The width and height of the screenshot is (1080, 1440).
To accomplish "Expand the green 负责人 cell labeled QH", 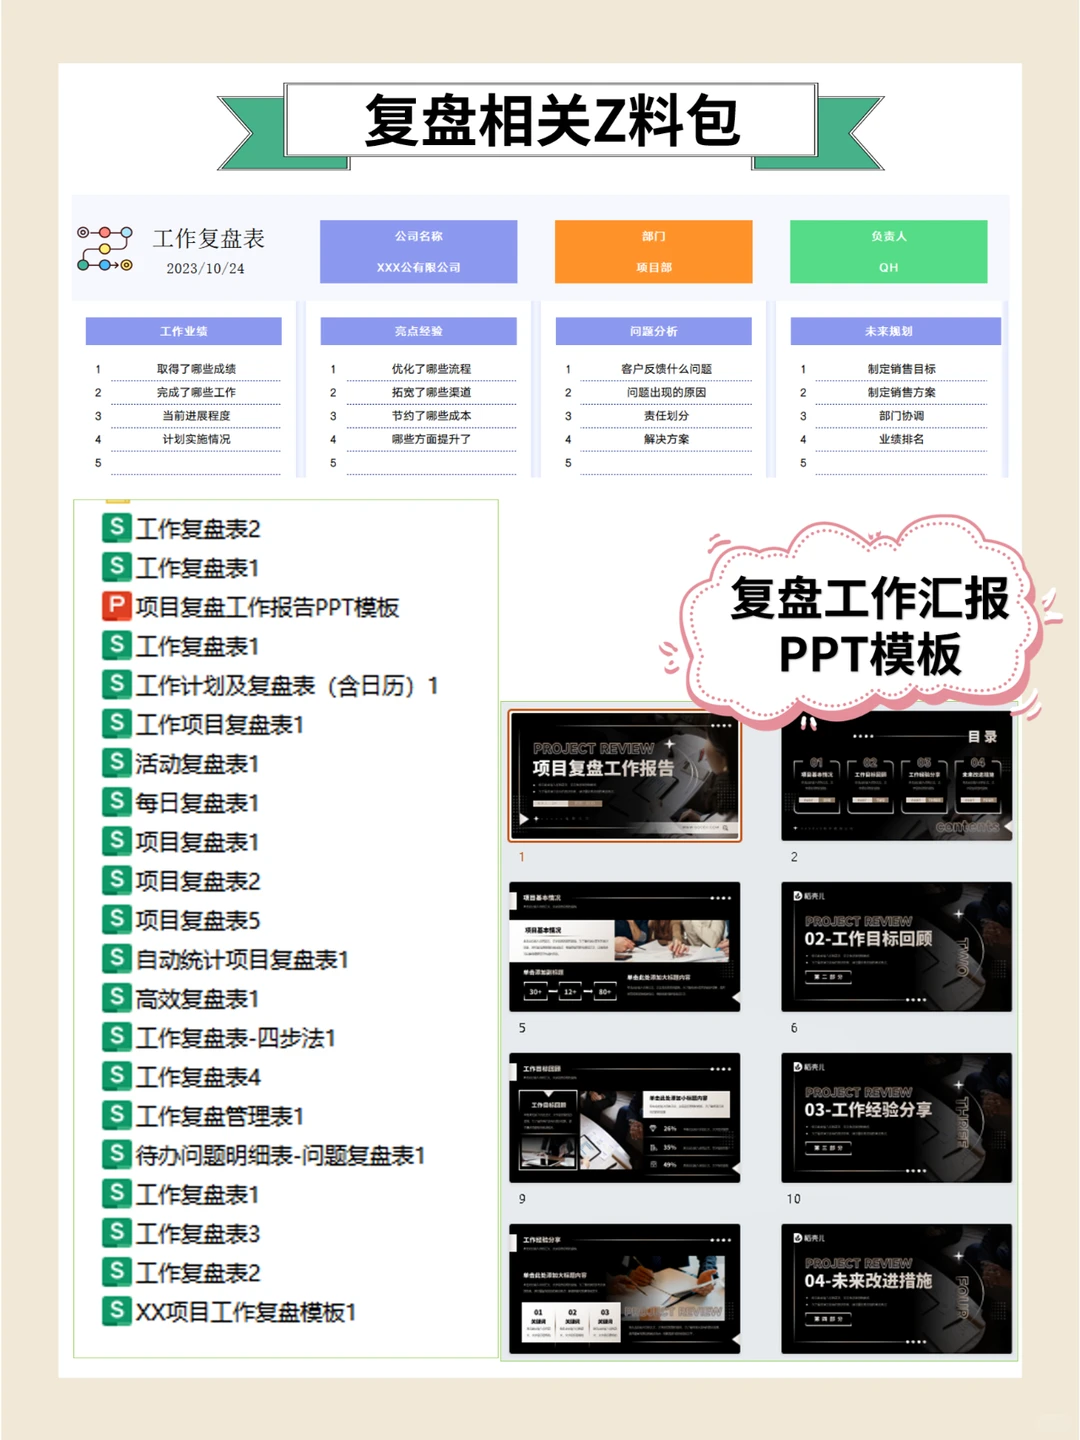I will click(888, 251).
